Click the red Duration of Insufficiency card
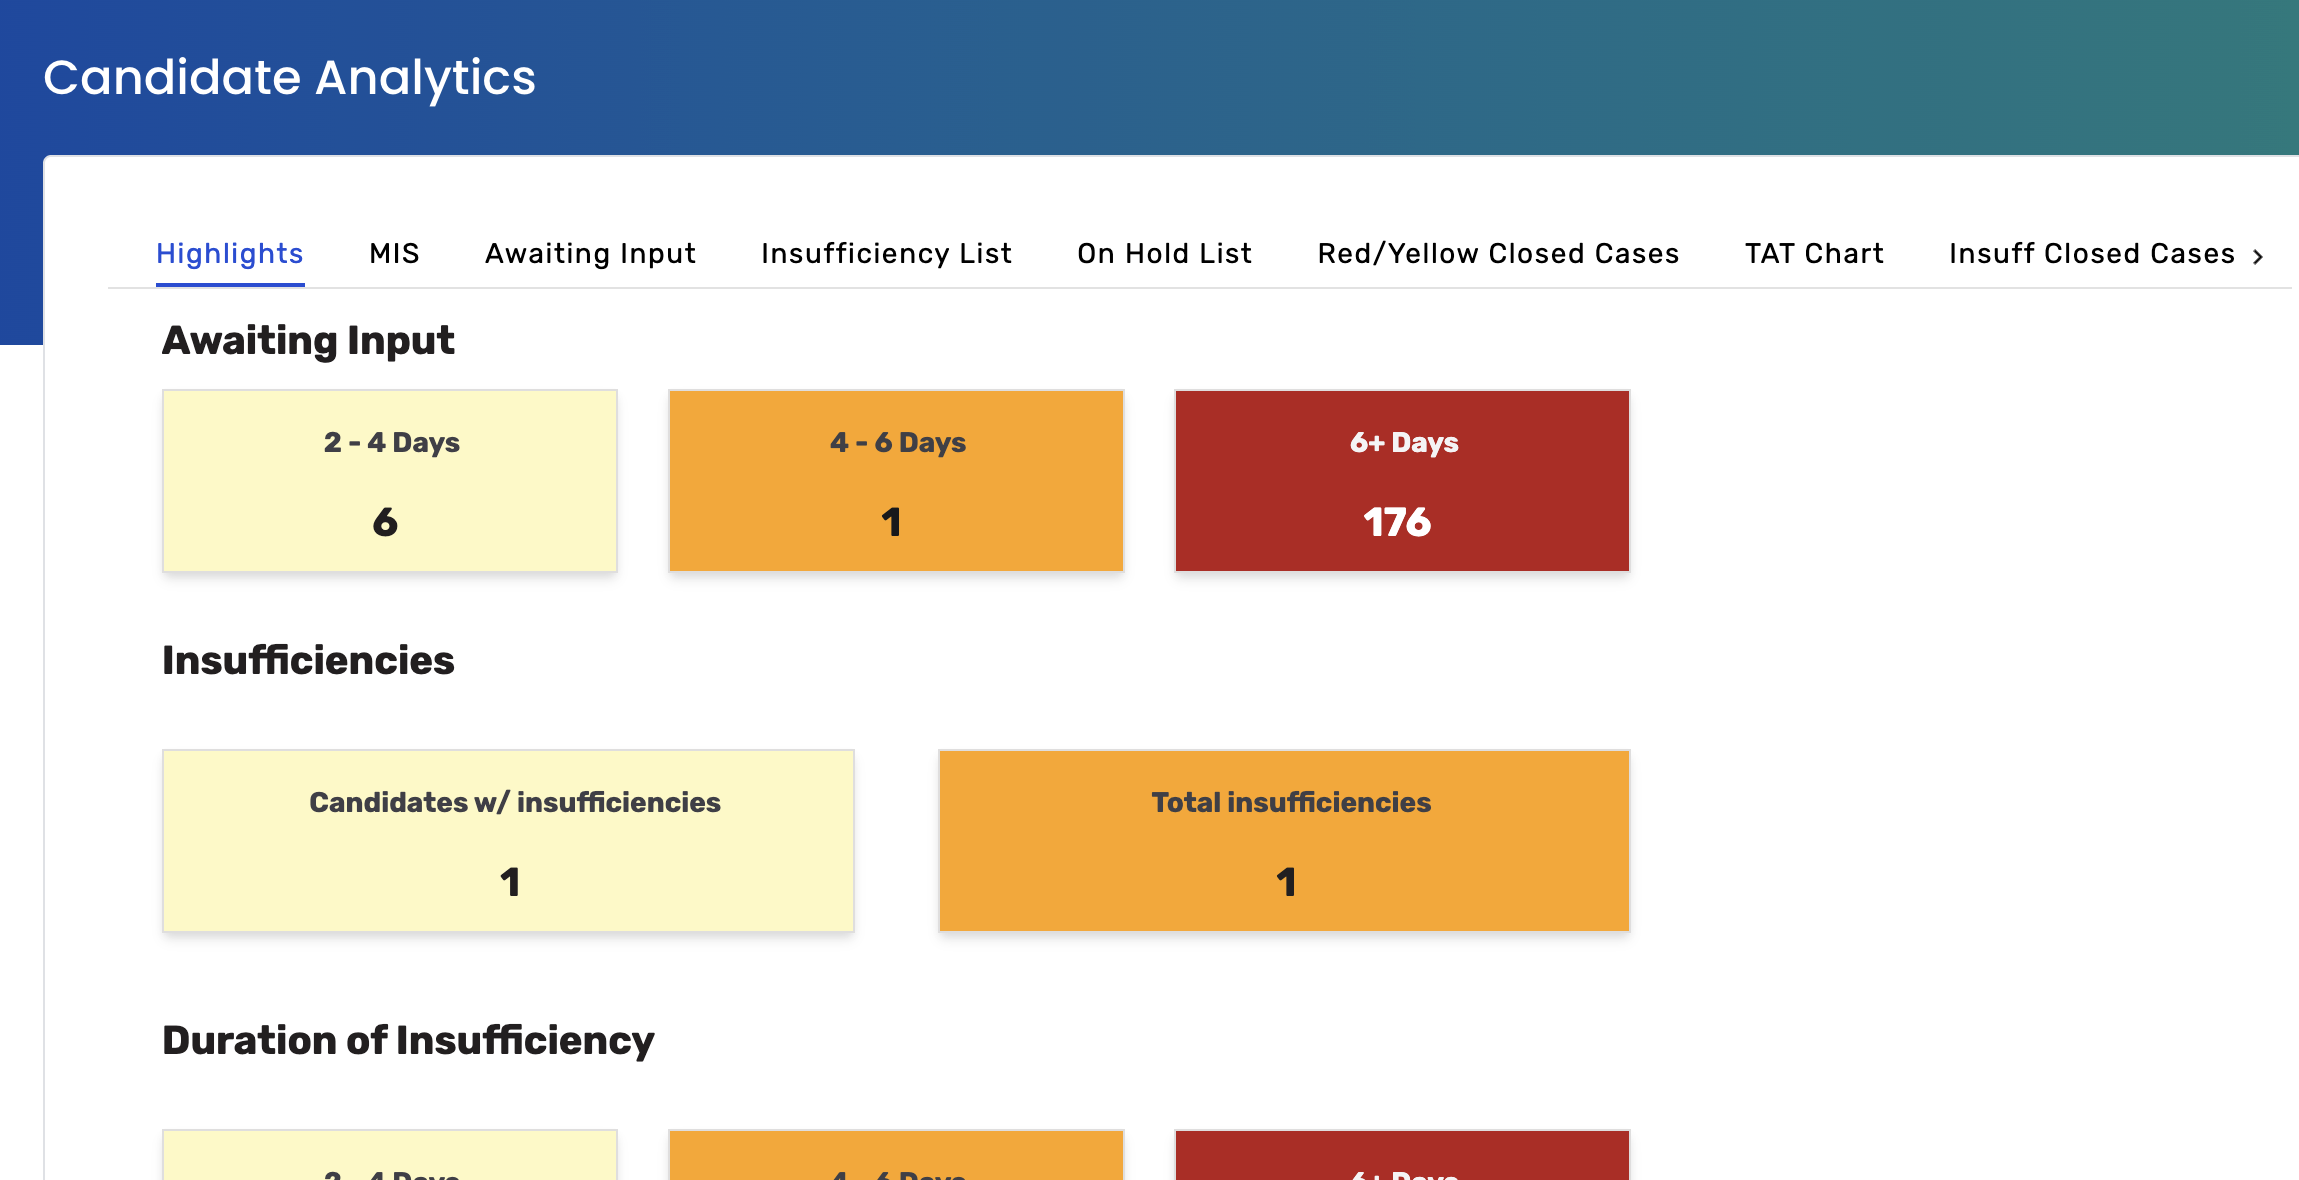Image resolution: width=2299 pixels, height=1180 pixels. point(1402,1156)
